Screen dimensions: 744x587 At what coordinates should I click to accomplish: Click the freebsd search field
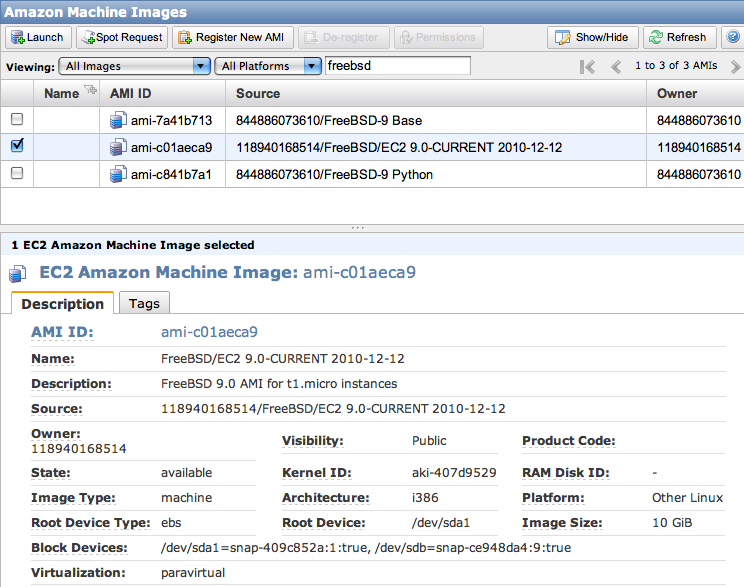pos(398,65)
